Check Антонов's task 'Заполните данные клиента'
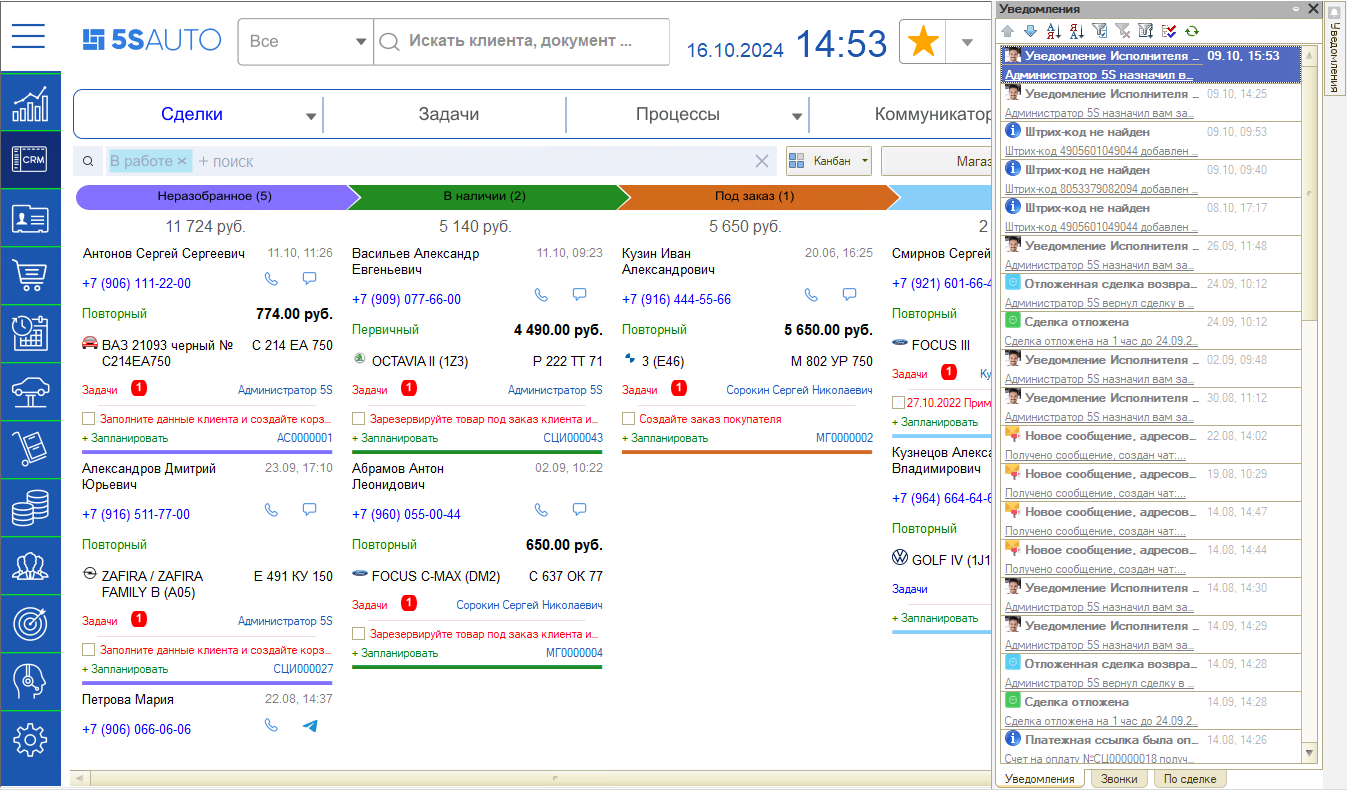Image resolution: width=1347 pixels, height=795 pixels. click(x=89, y=419)
